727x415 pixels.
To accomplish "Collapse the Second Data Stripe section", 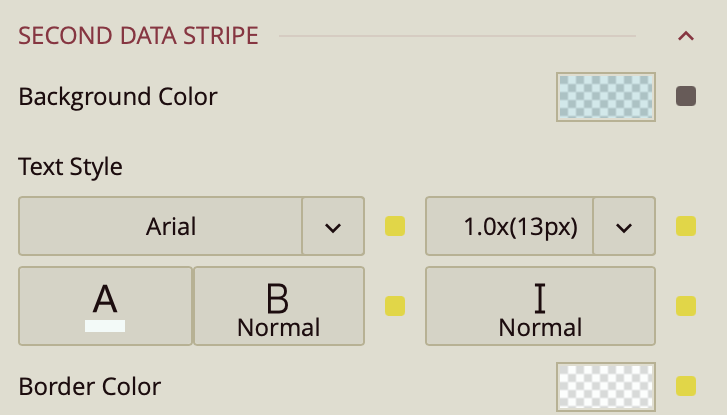I will pos(686,37).
